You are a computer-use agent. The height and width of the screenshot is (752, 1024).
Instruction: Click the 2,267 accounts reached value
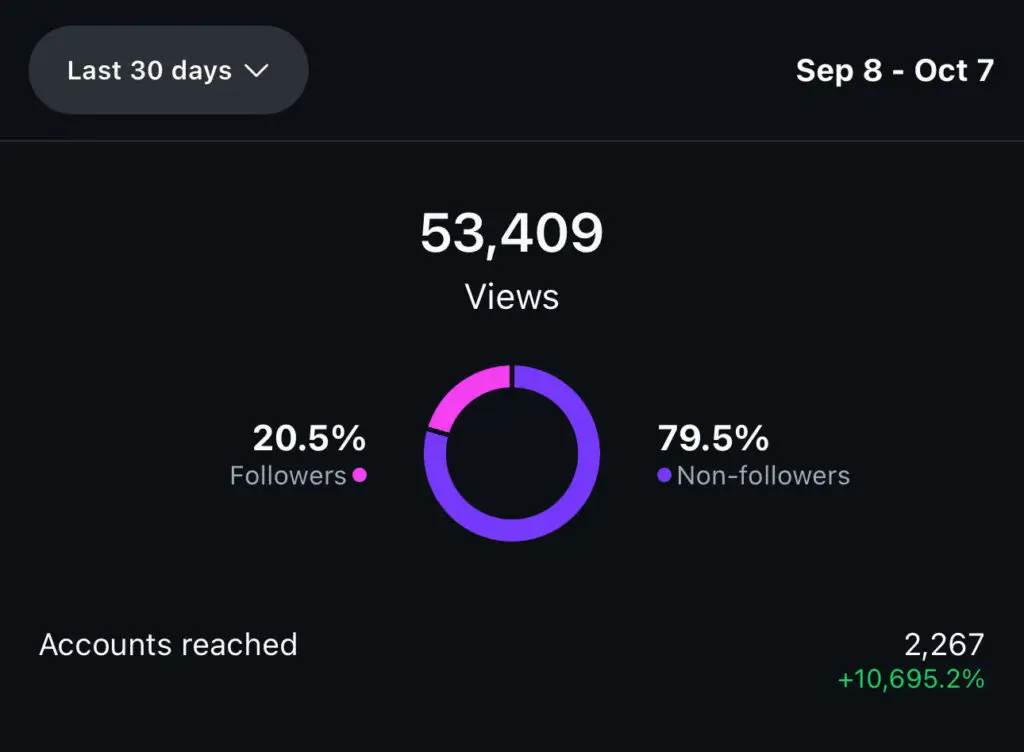click(x=944, y=644)
